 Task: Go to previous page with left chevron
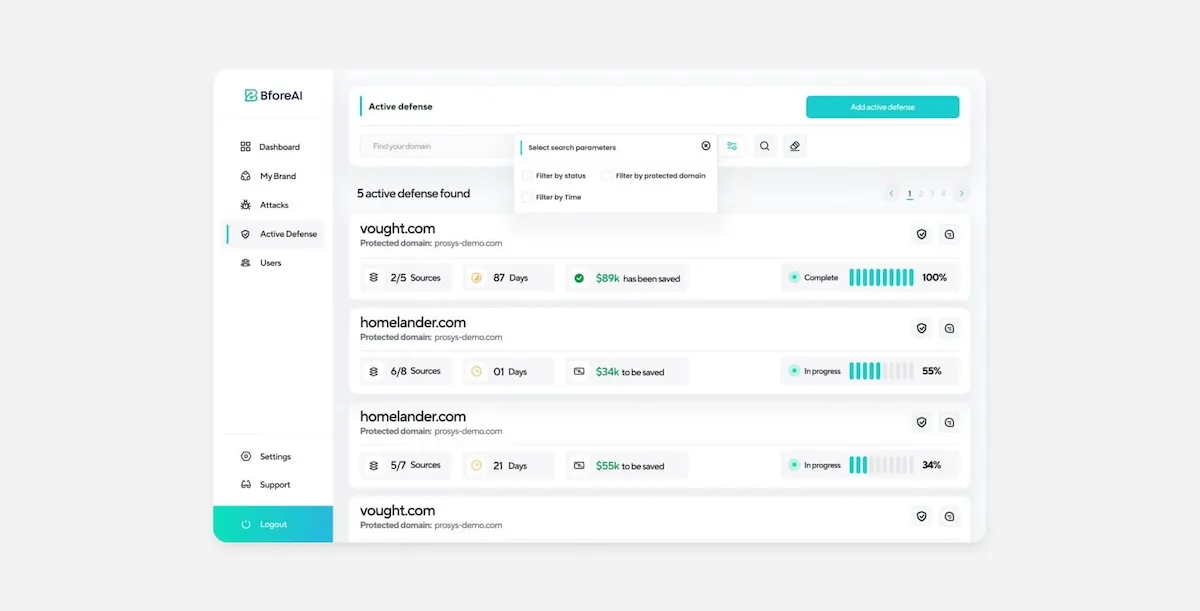point(891,193)
